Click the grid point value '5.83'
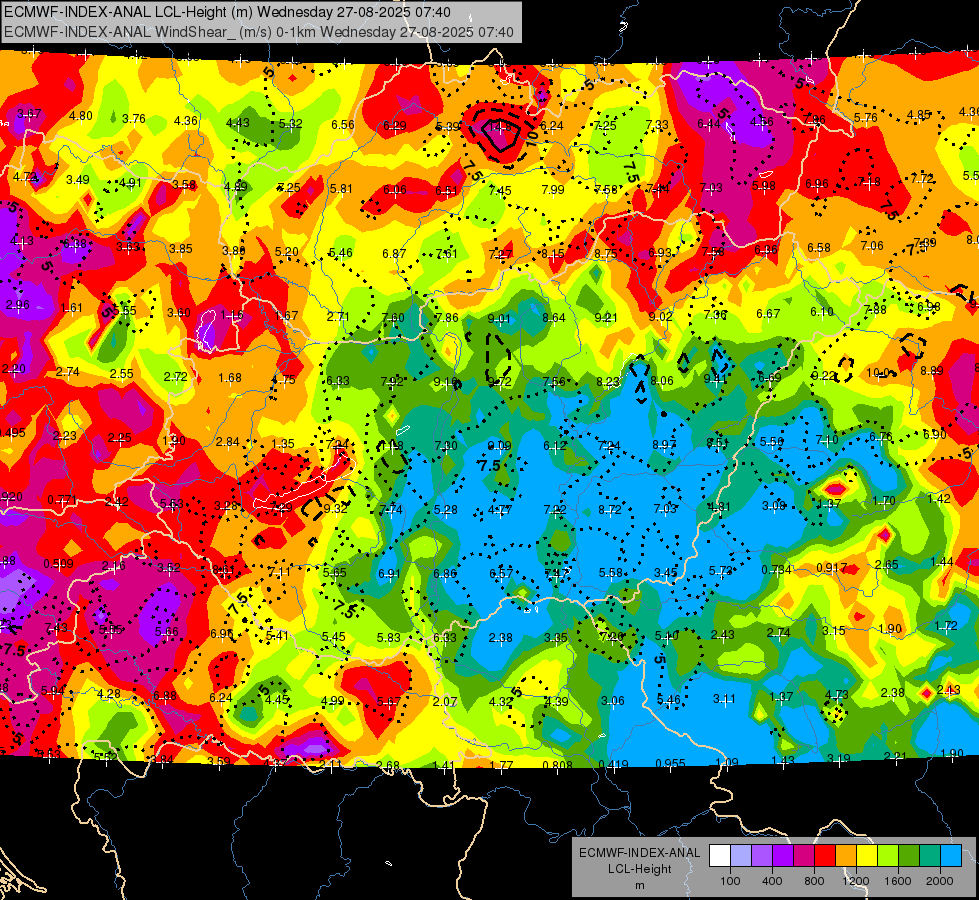 [x=388, y=637]
